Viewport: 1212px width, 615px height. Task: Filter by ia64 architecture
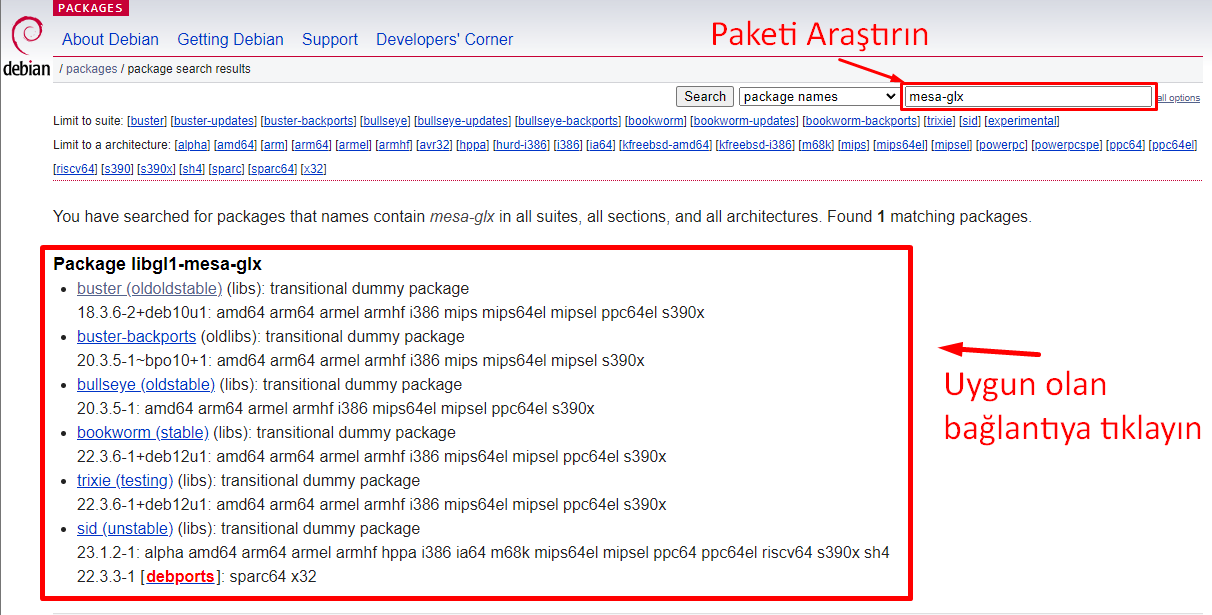(601, 145)
